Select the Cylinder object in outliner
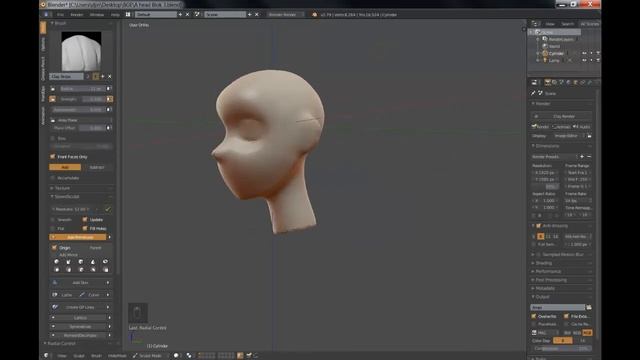This screenshot has width=640, height=360. click(556, 53)
